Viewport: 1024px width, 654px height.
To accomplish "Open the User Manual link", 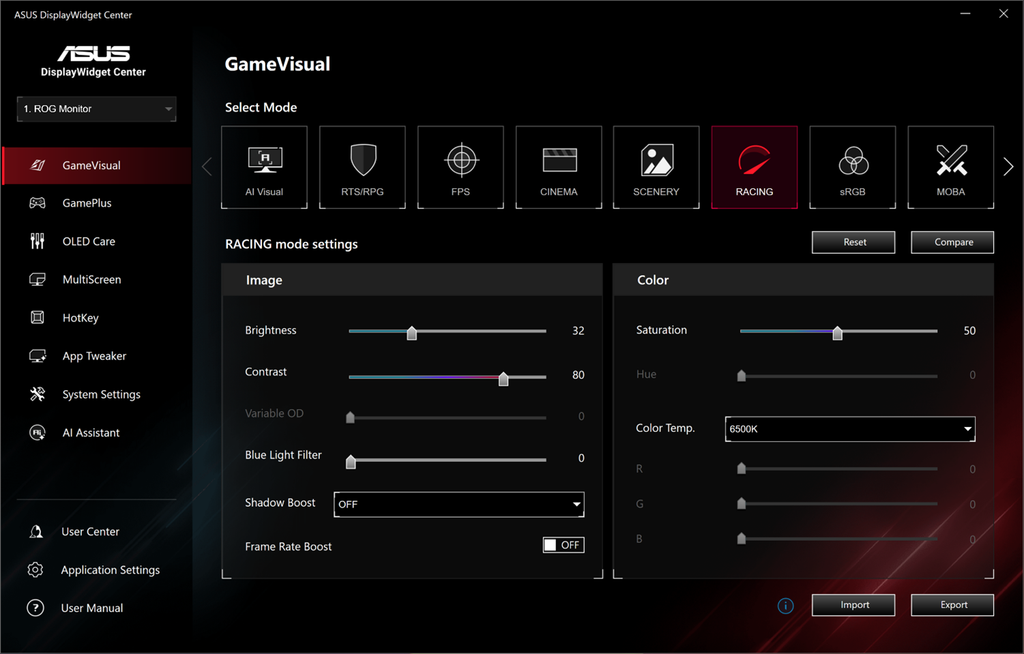I will (92, 608).
